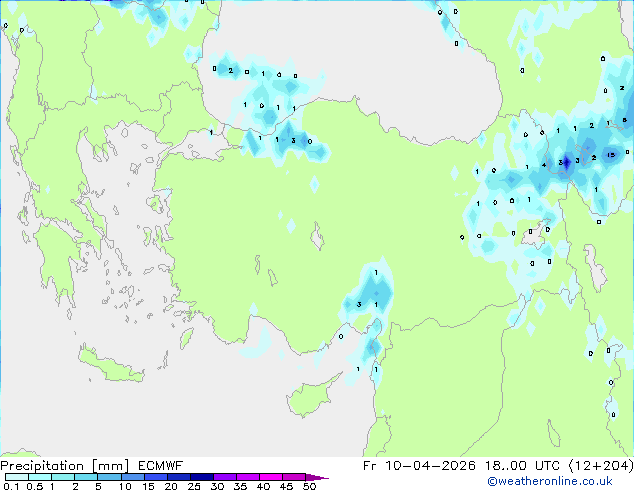
Task: Select the 30–35 mm purple legend box
Action: click(x=224, y=477)
